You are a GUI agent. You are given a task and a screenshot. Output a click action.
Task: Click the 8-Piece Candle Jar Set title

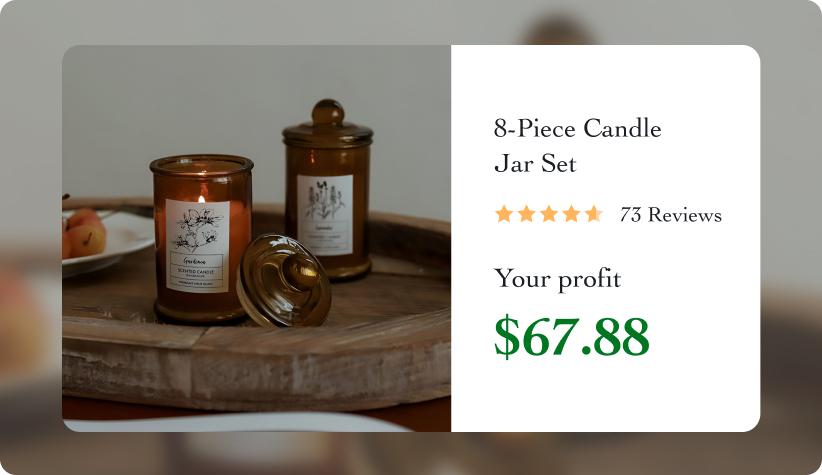577,146
